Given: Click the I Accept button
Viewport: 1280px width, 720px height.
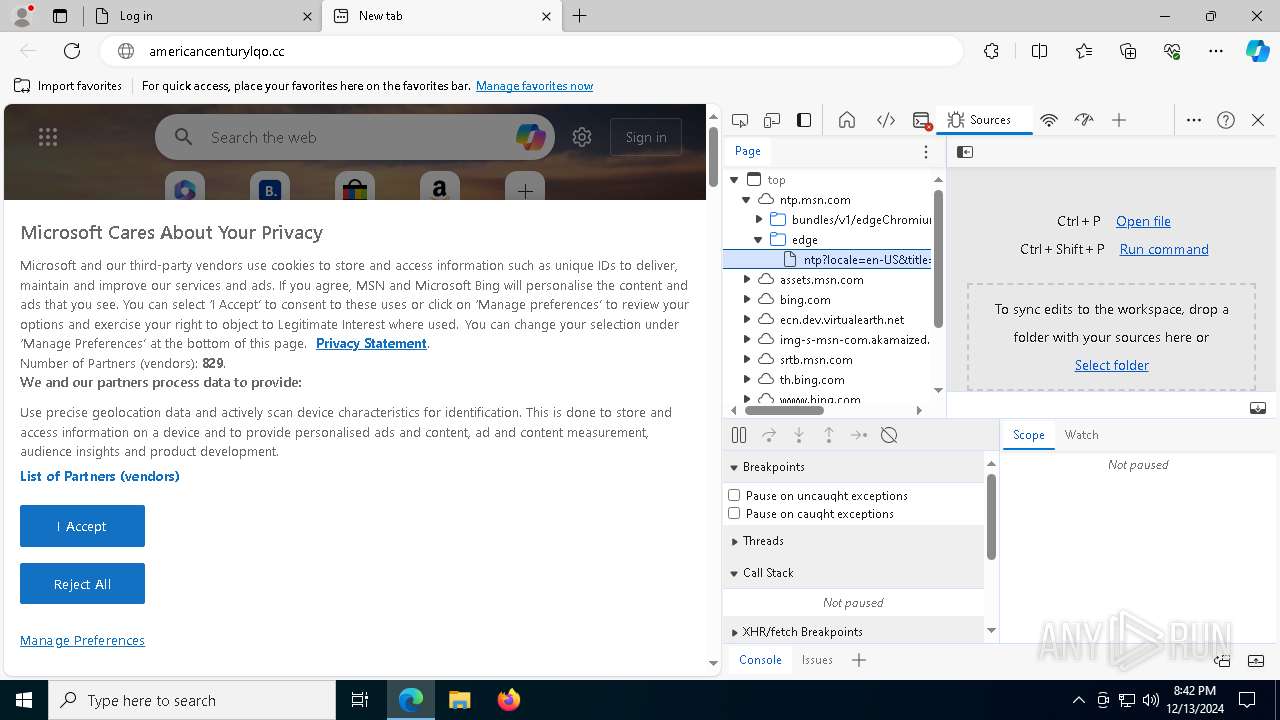Looking at the screenshot, I should 82,526.
